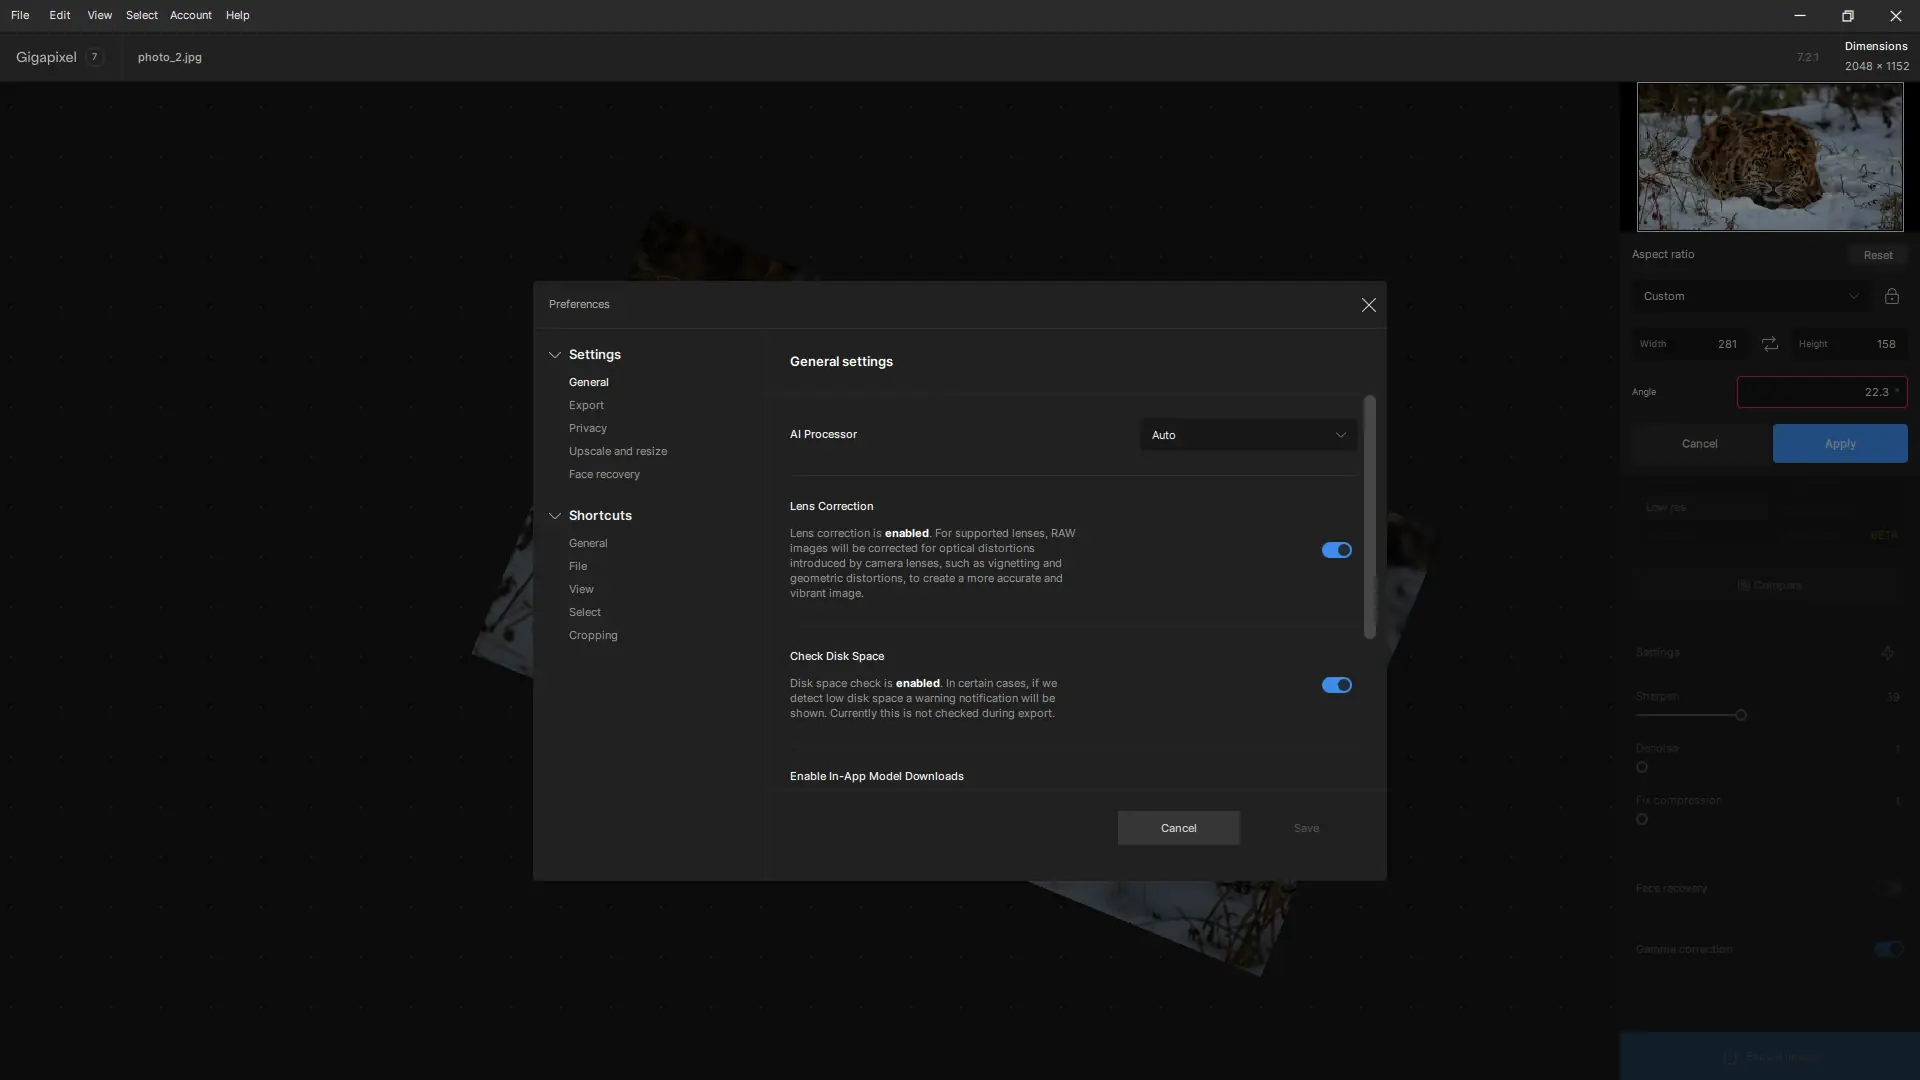
Task: Close the Preferences dialog with X icon
Action: [x=1368, y=305]
